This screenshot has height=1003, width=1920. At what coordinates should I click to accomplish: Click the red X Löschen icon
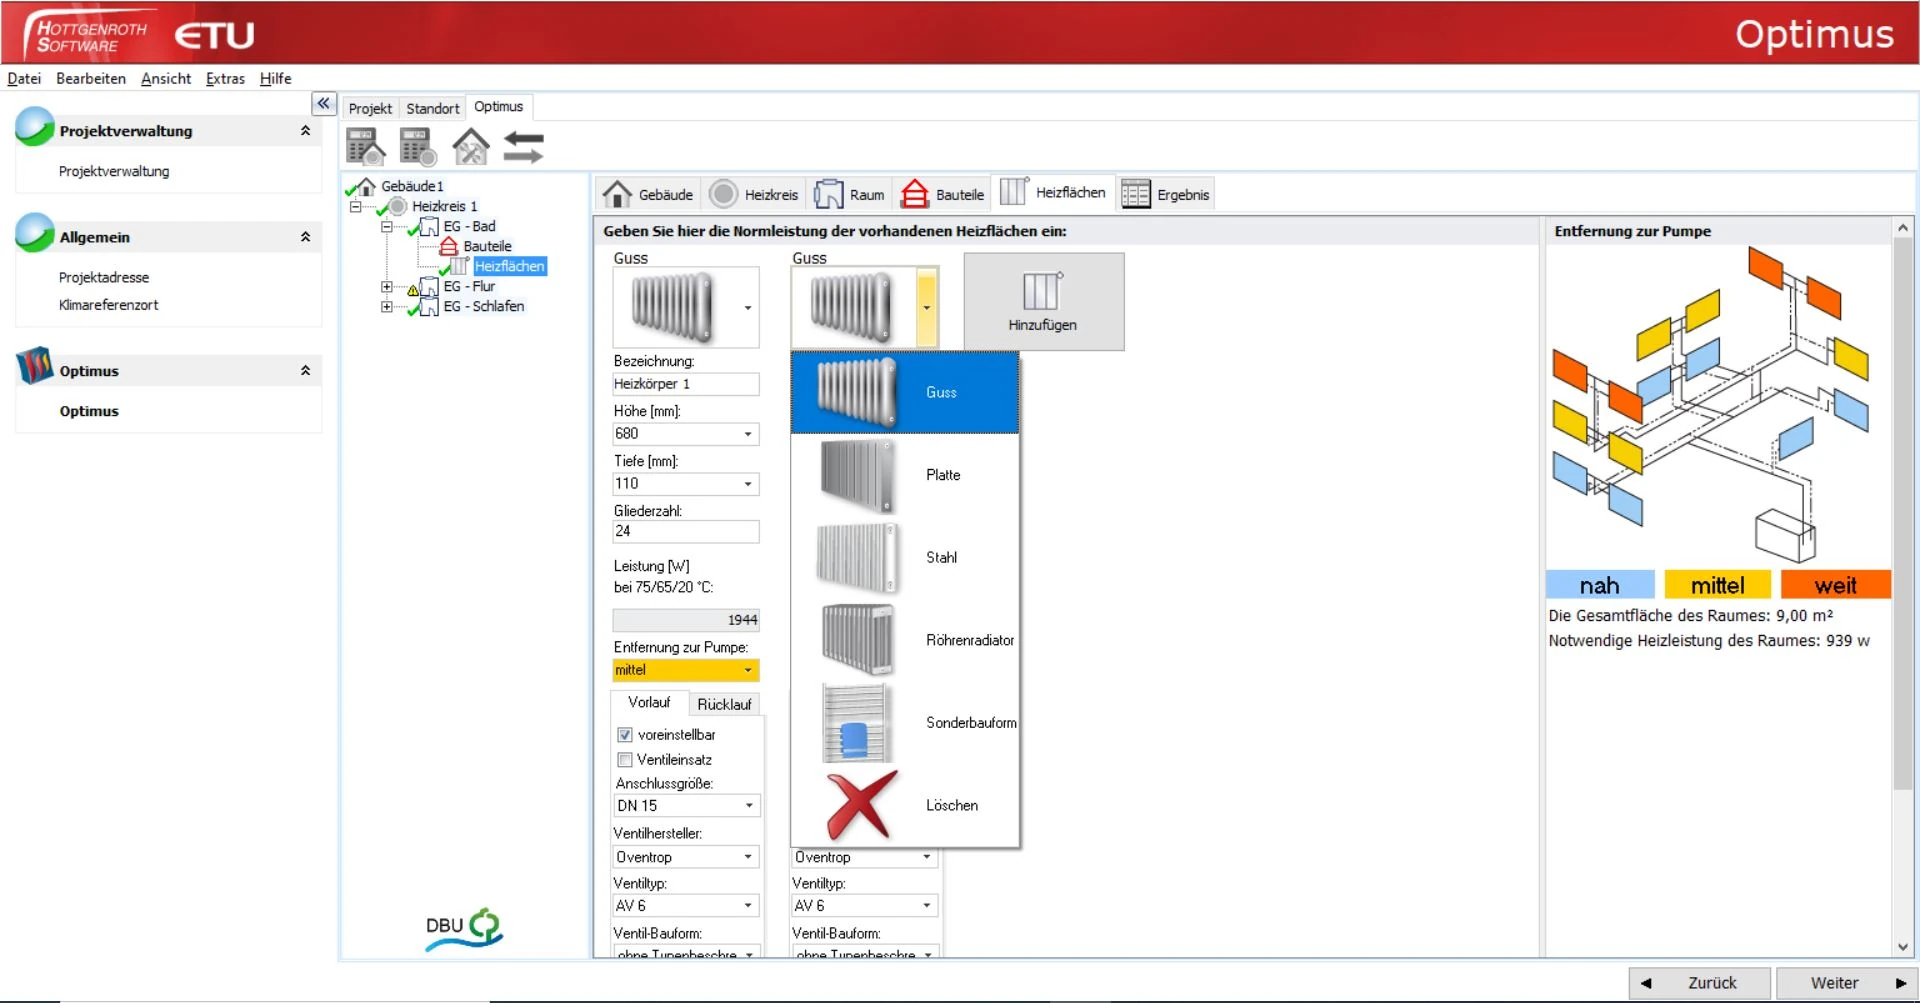pyautogui.click(x=860, y=805)
